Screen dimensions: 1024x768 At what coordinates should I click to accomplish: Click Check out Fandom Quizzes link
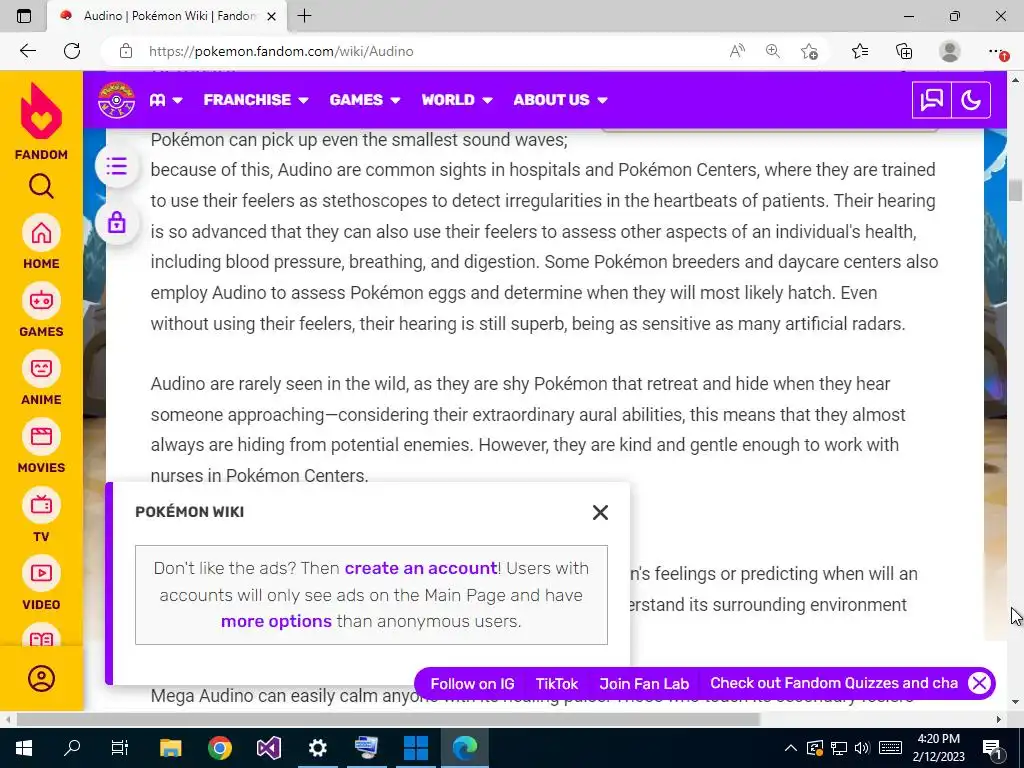(833, 683)
